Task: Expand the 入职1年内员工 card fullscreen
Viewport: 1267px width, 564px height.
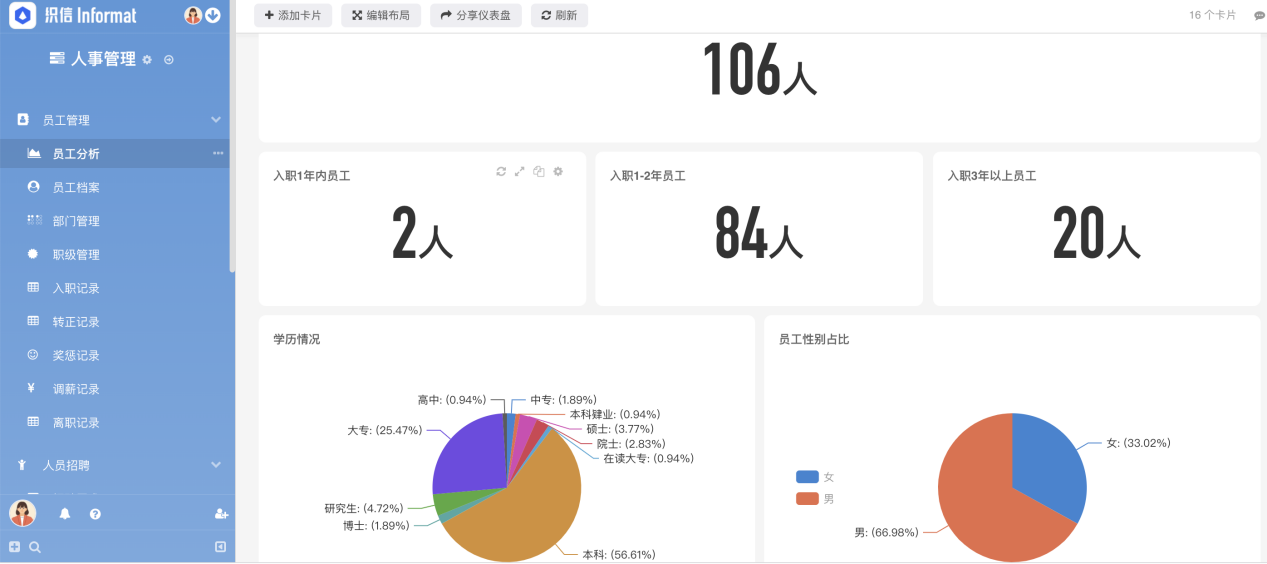Action: pos(520,172)
